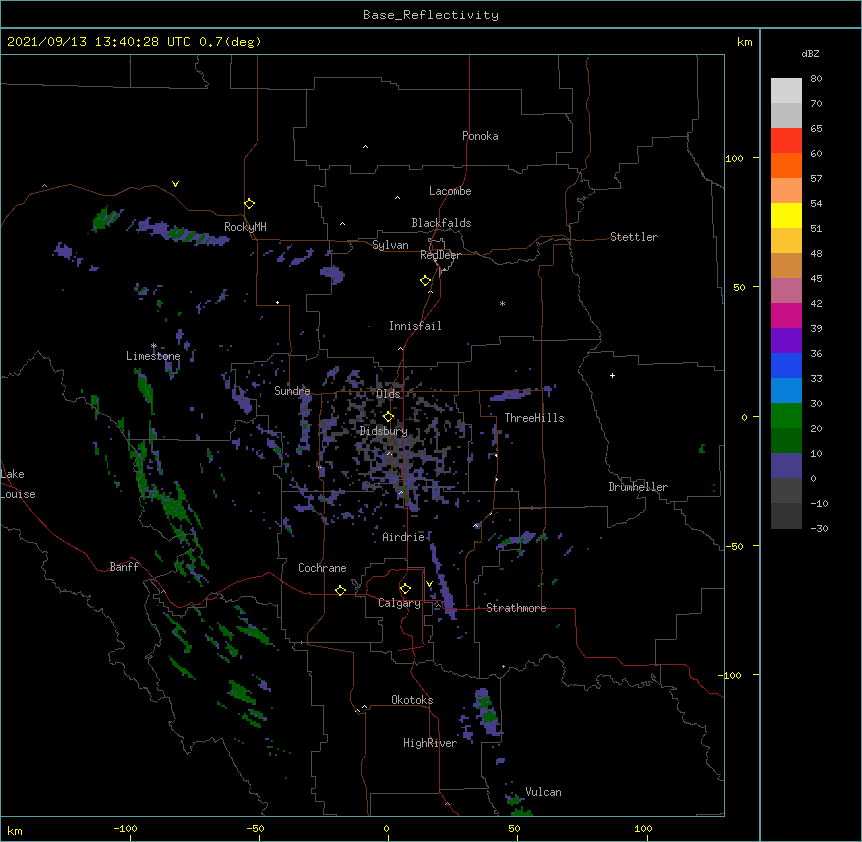Click the Banff label
Image resolution: width=862 pixels, height=842 pixels.
pyautogui.click(x=124, y=567)
